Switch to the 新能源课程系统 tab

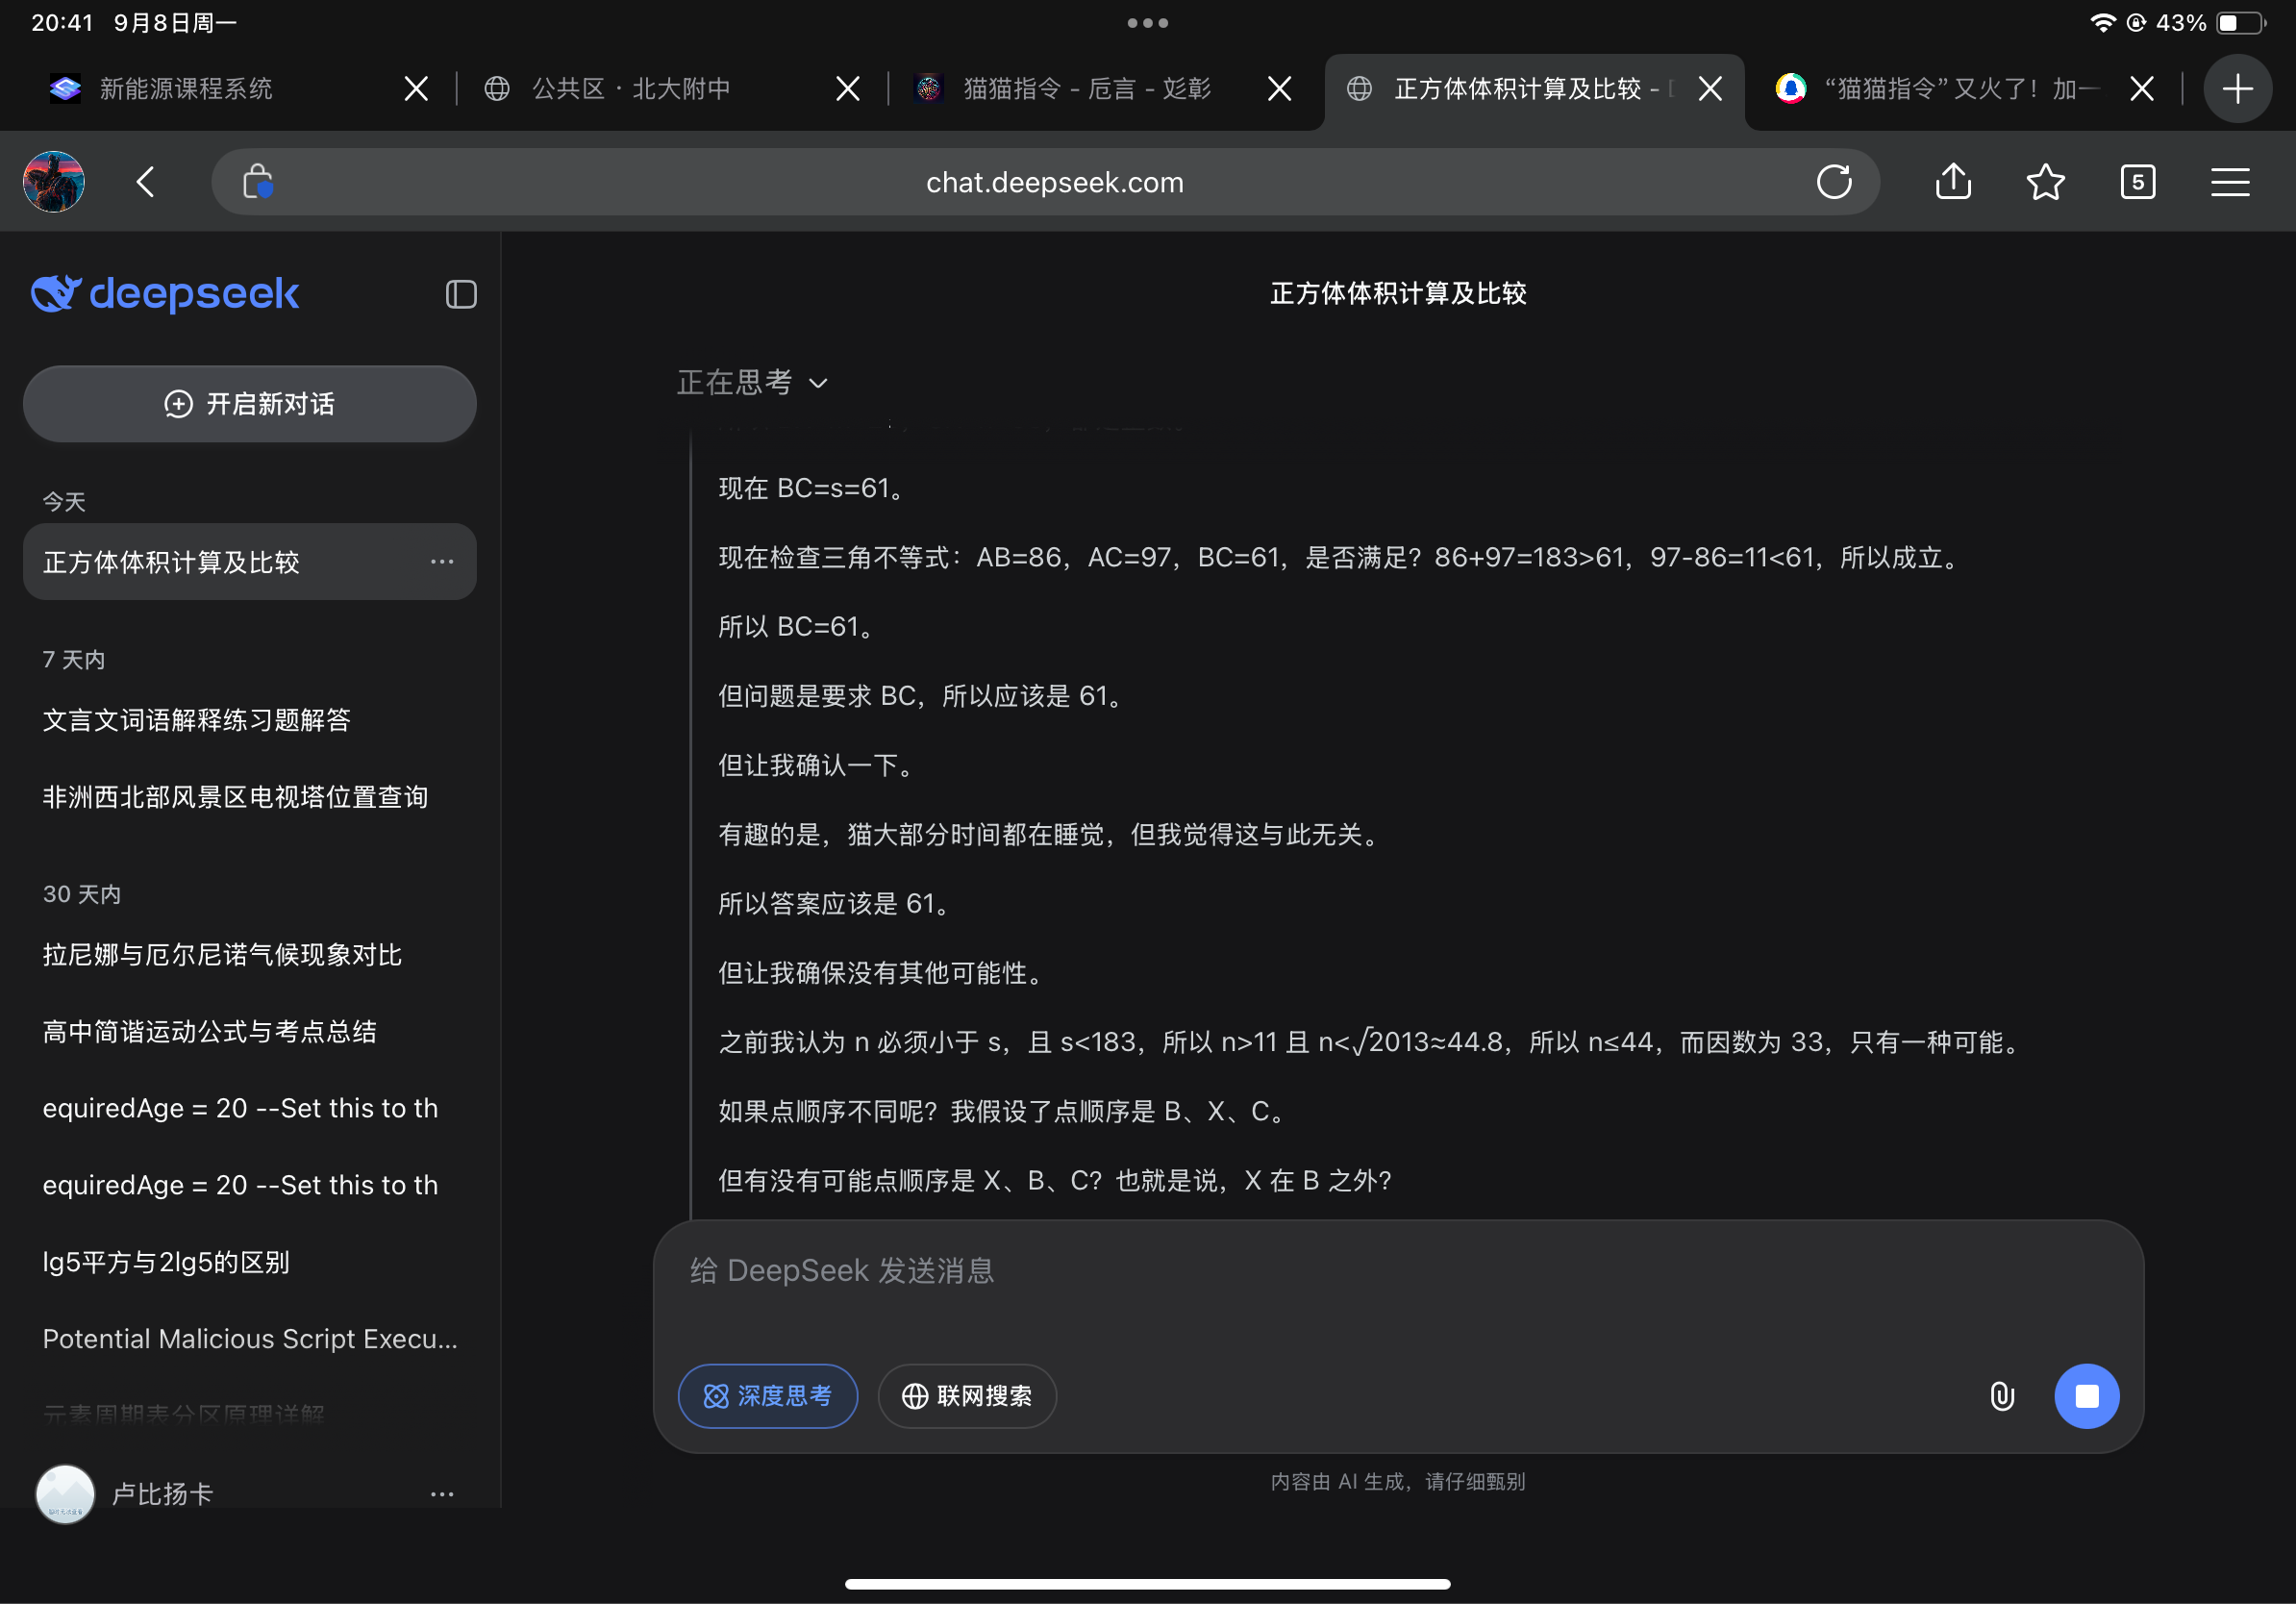(186, 89)
